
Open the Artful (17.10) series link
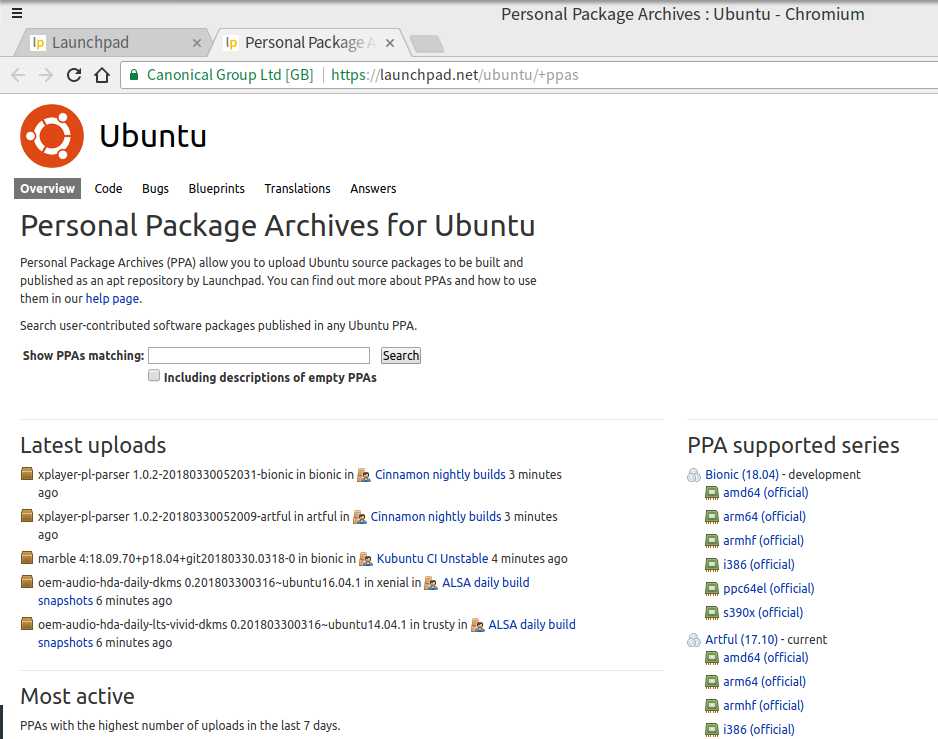(x=741, y=640)
